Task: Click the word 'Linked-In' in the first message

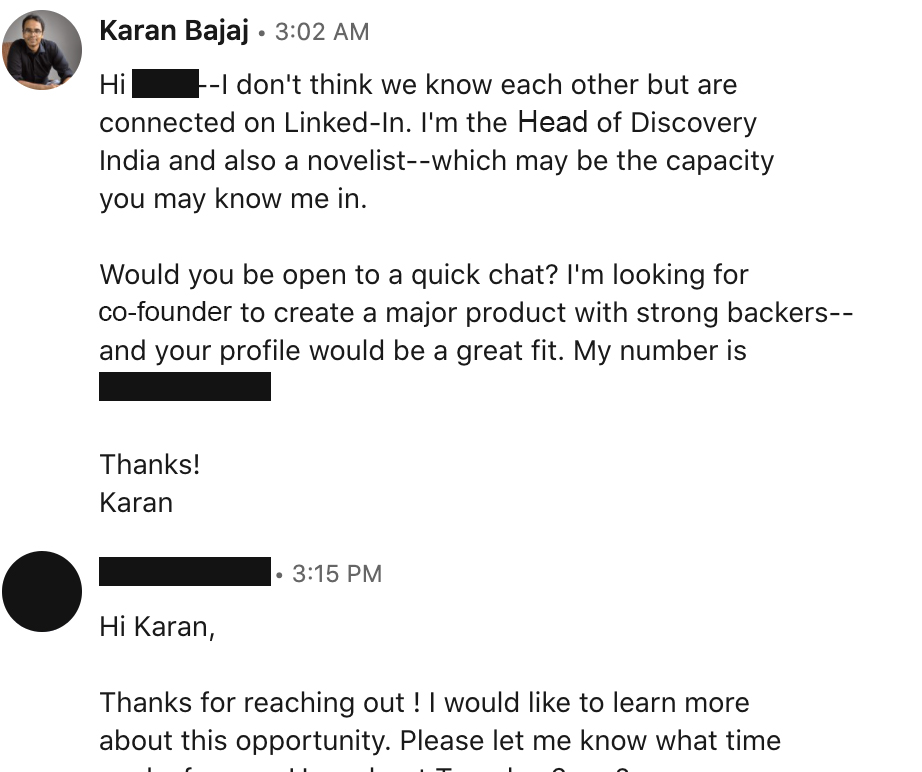Action: pos(346,122)
